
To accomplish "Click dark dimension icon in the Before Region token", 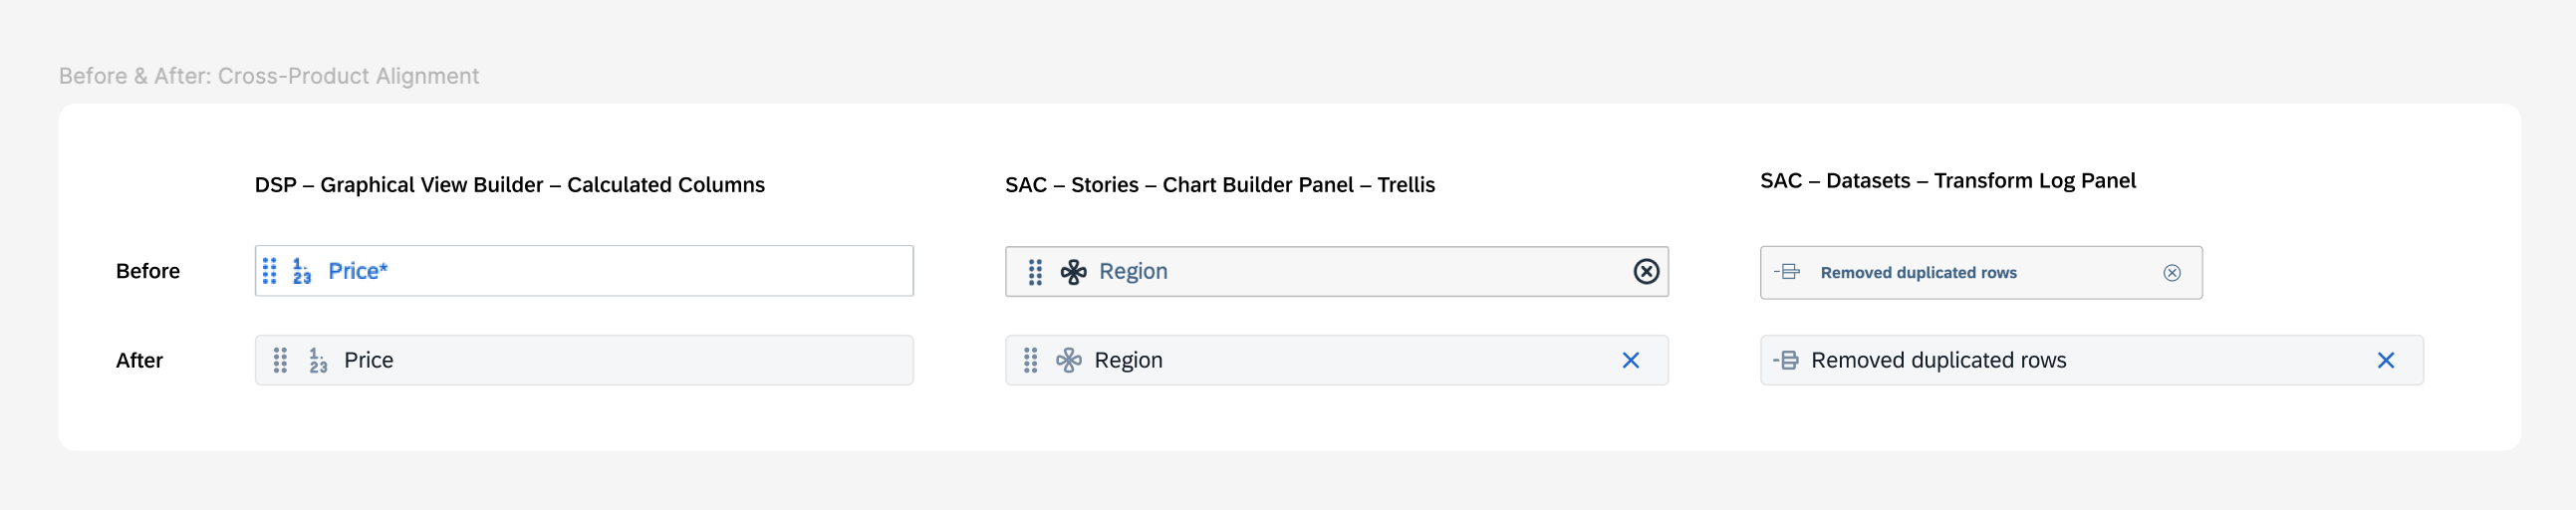I will point(1073,272).
